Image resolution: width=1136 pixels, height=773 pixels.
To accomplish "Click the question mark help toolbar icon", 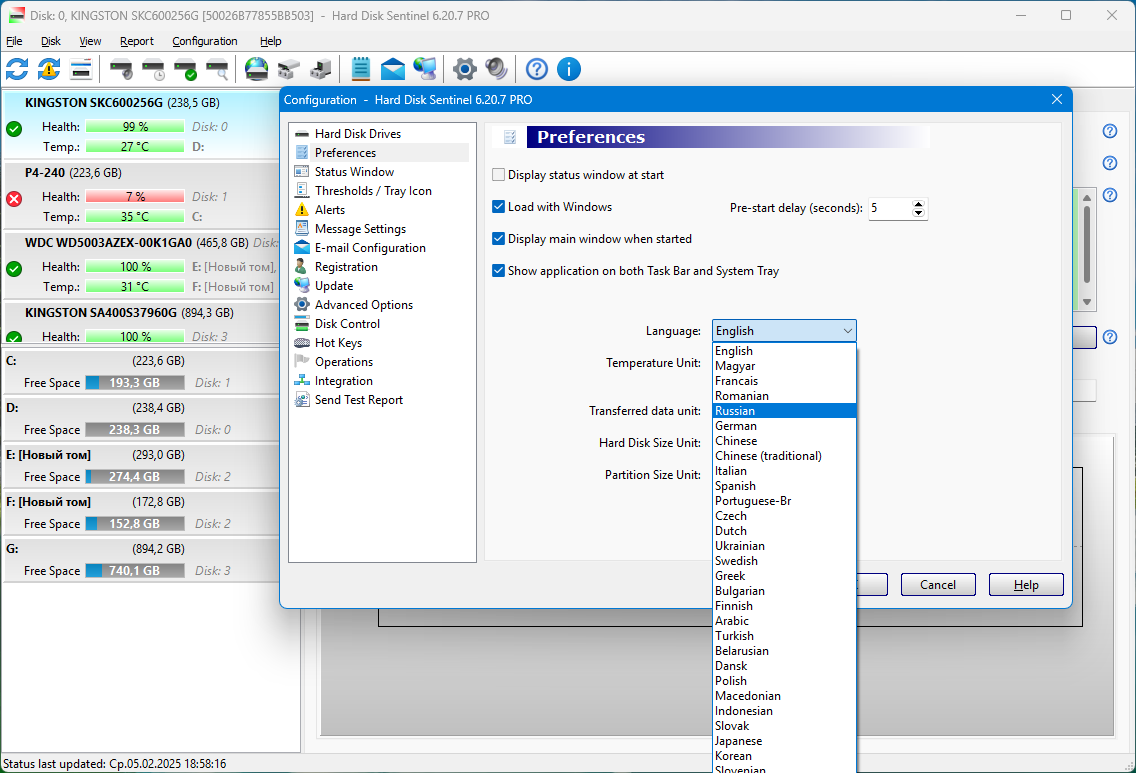I will click(537, 69).
